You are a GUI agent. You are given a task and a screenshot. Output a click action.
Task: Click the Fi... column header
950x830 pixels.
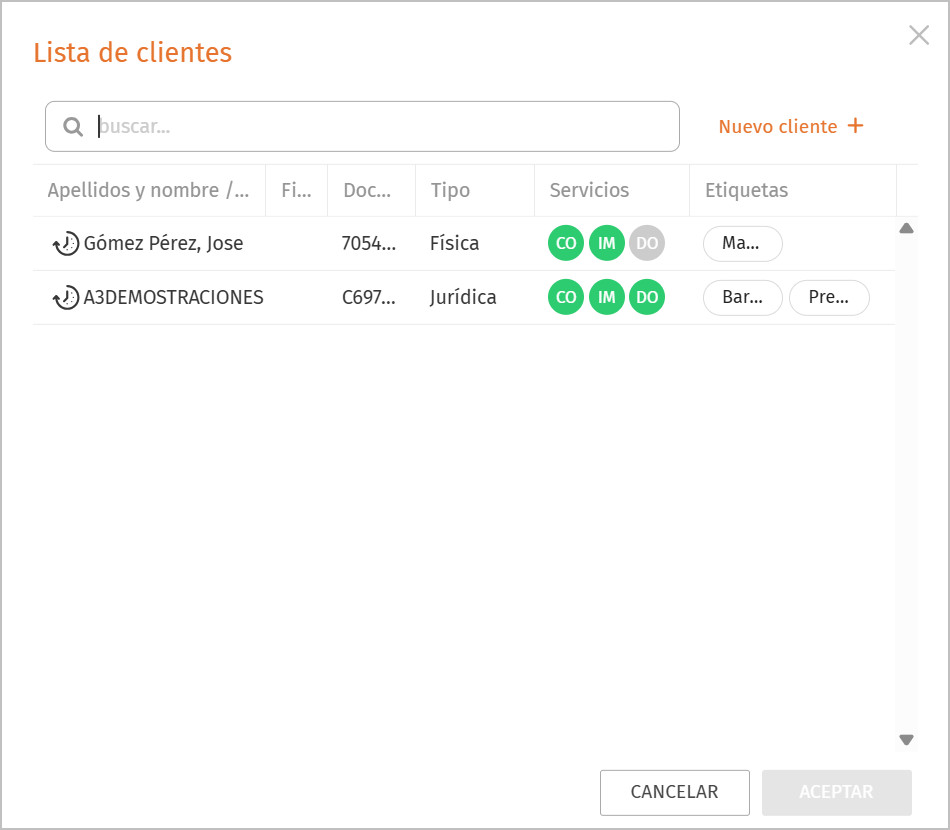[296, 190]
